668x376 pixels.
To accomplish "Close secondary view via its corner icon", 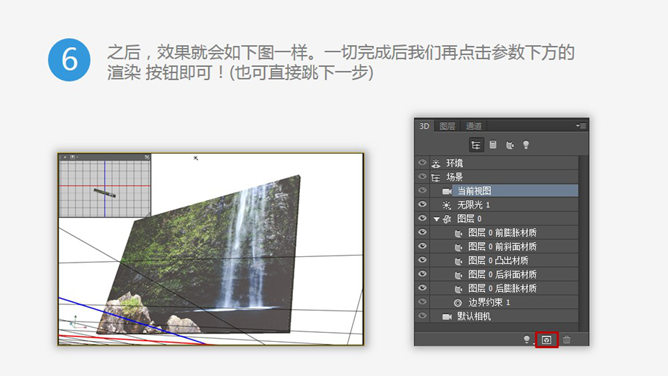I will click(x=147, y=157).
